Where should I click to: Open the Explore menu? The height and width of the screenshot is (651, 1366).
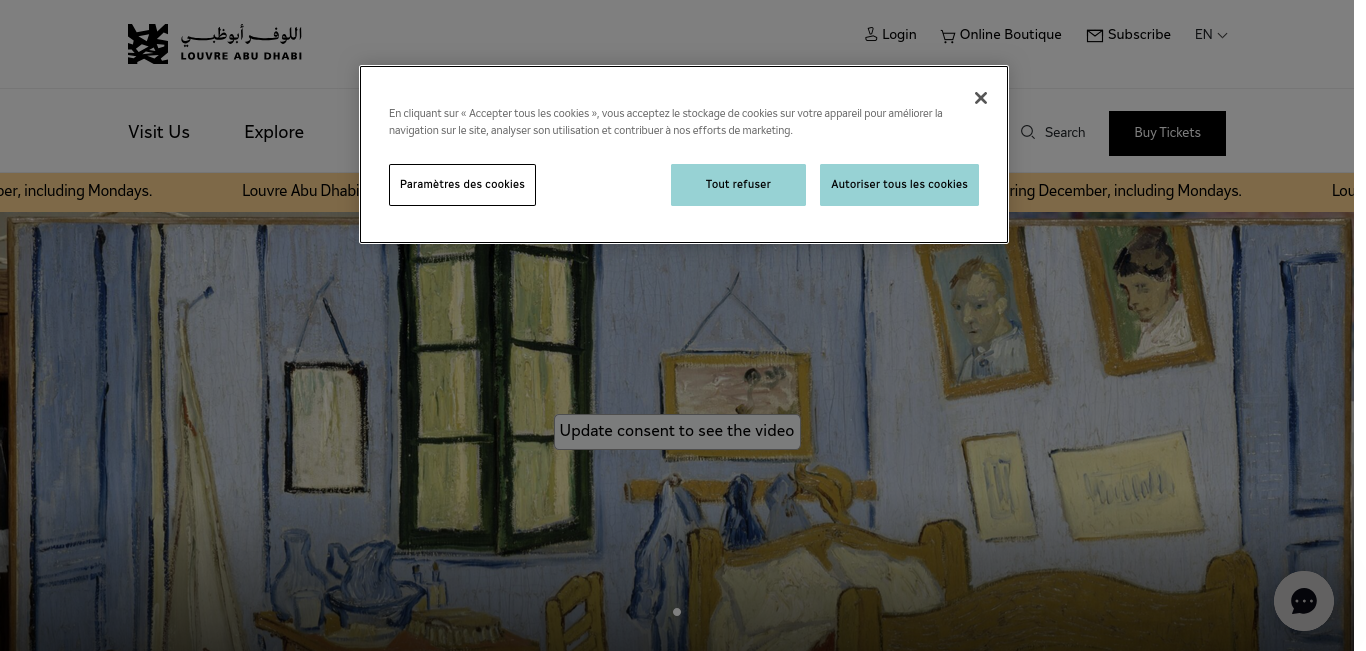(x=274, y=132)
